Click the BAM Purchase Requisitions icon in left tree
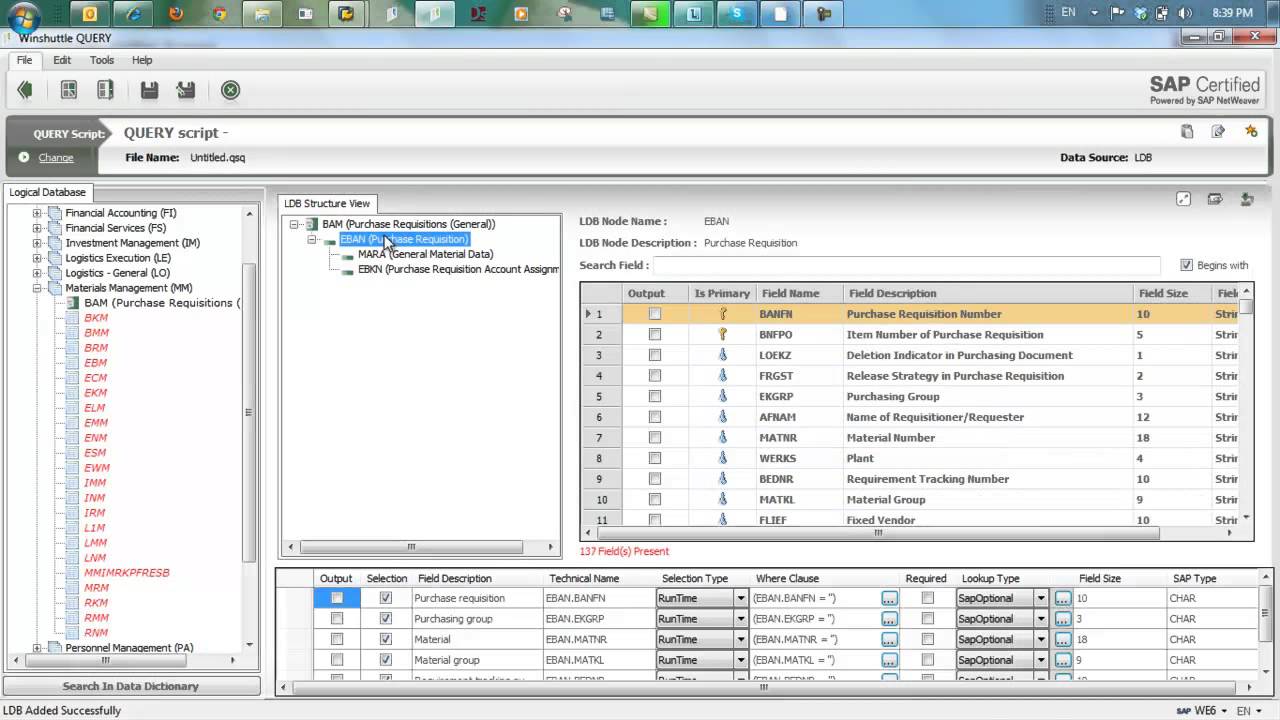1280x720 pixels. tap(74, 303)
